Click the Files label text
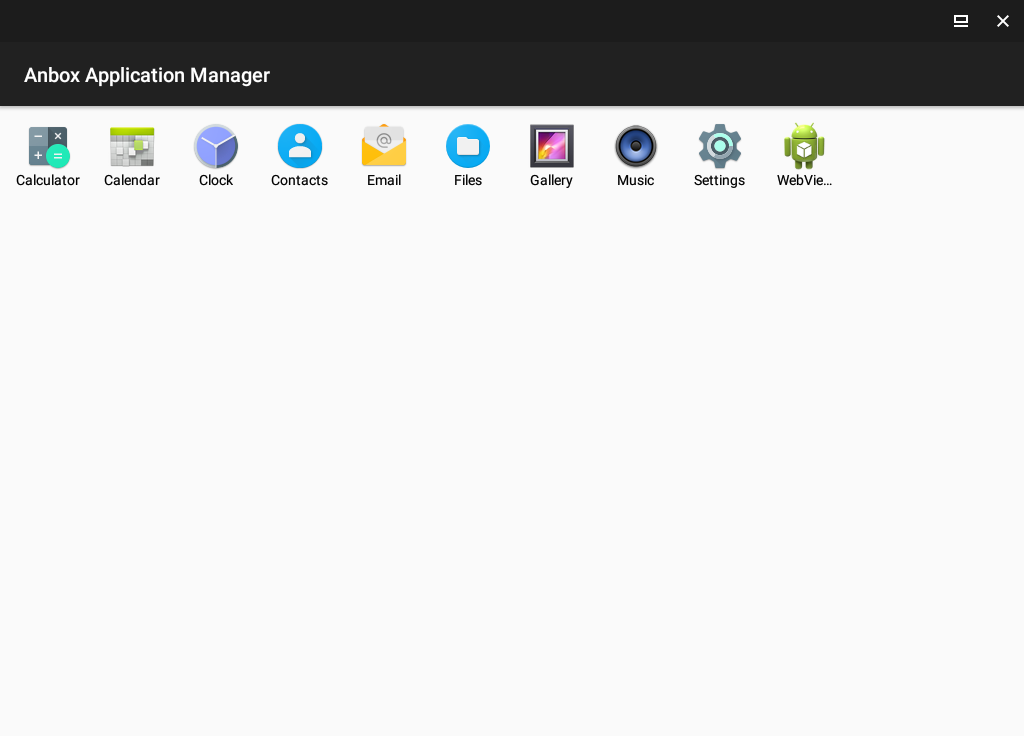Viewport: 1024px width, 736px height. (x=468, y=180)
